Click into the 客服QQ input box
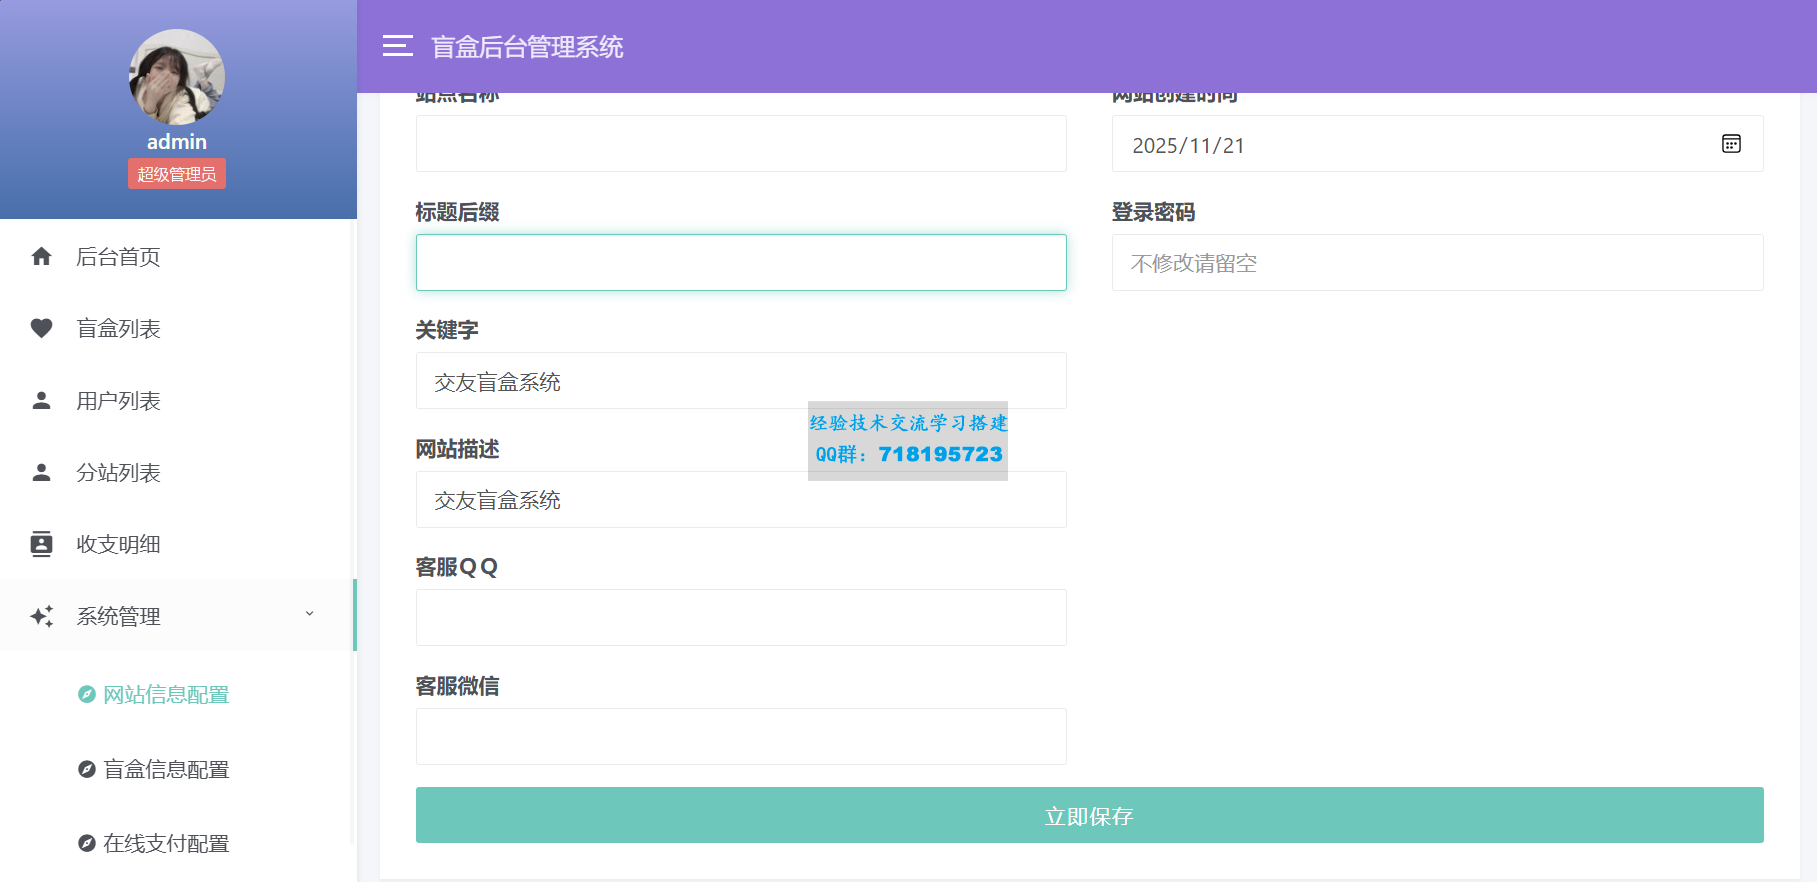The image size is (1817, 882). point(741,618)
